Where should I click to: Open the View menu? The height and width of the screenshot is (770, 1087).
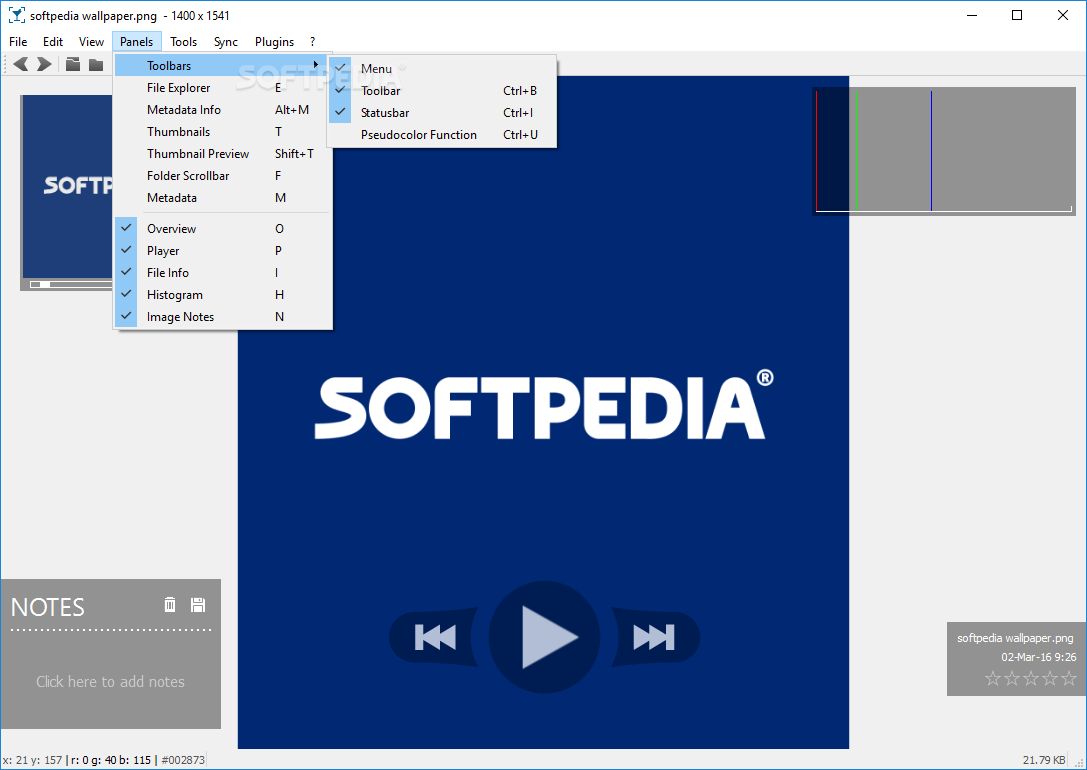click(x=91, y=42)
